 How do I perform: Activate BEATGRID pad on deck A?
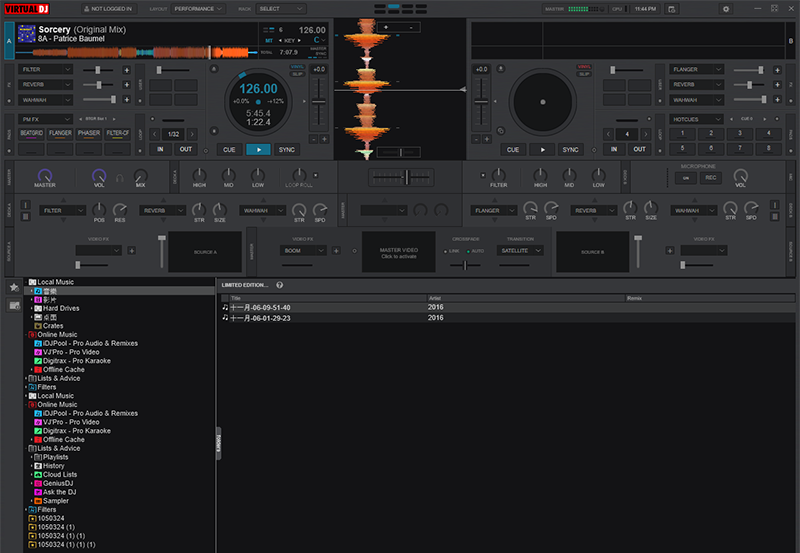32,133
